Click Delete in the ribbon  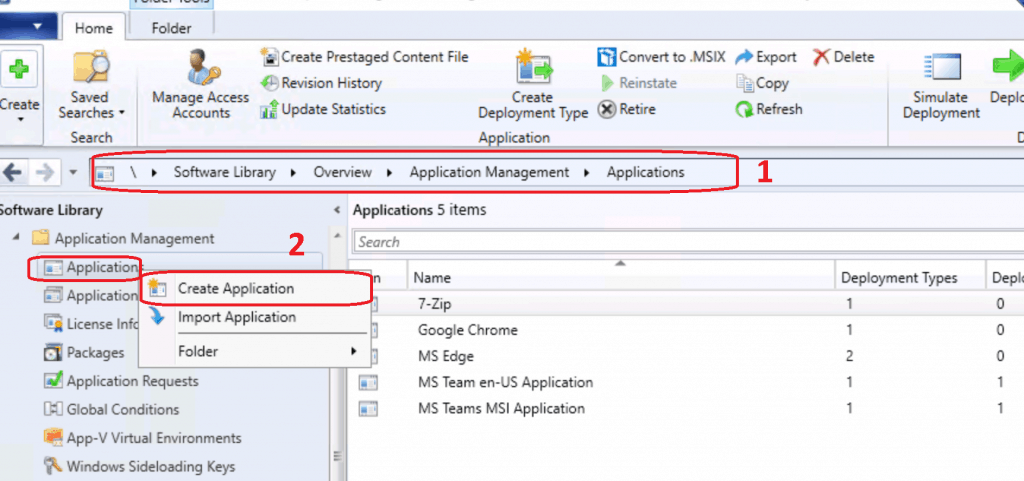pyautogui.click(x=843, y=57)
